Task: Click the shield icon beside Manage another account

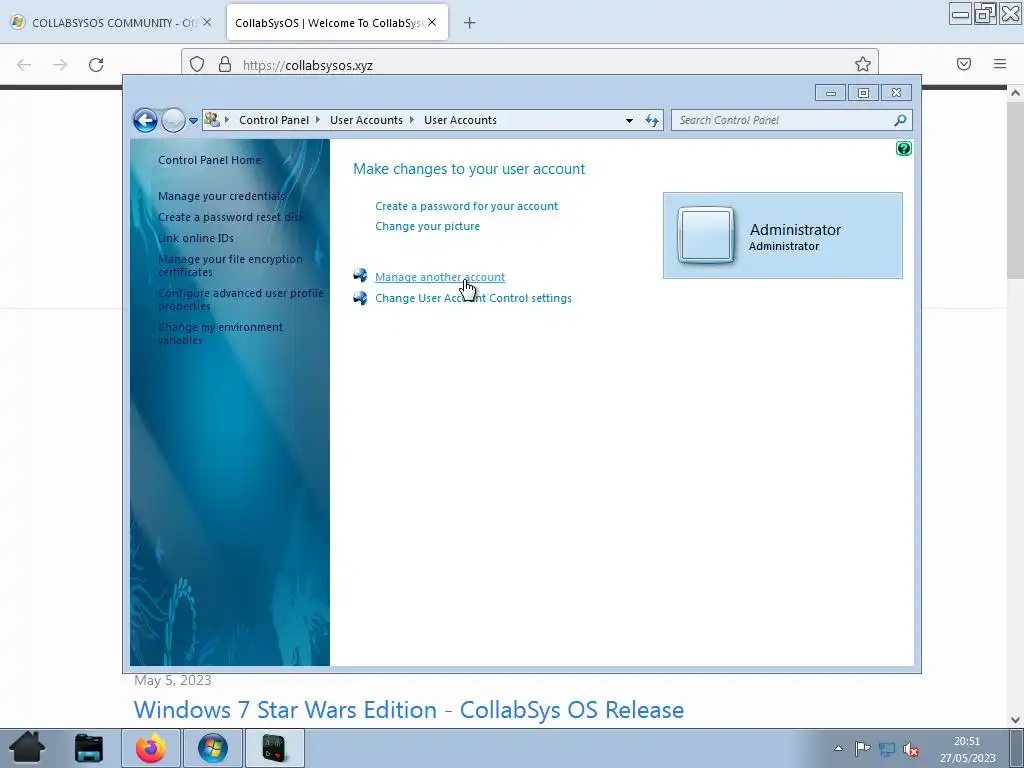Action: coord(360,276)
